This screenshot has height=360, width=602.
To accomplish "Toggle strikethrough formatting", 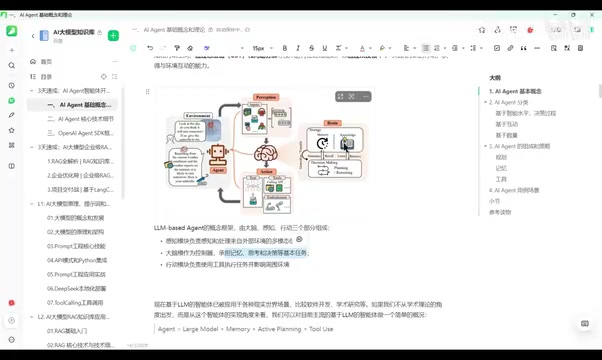I will tap(311, 48).
